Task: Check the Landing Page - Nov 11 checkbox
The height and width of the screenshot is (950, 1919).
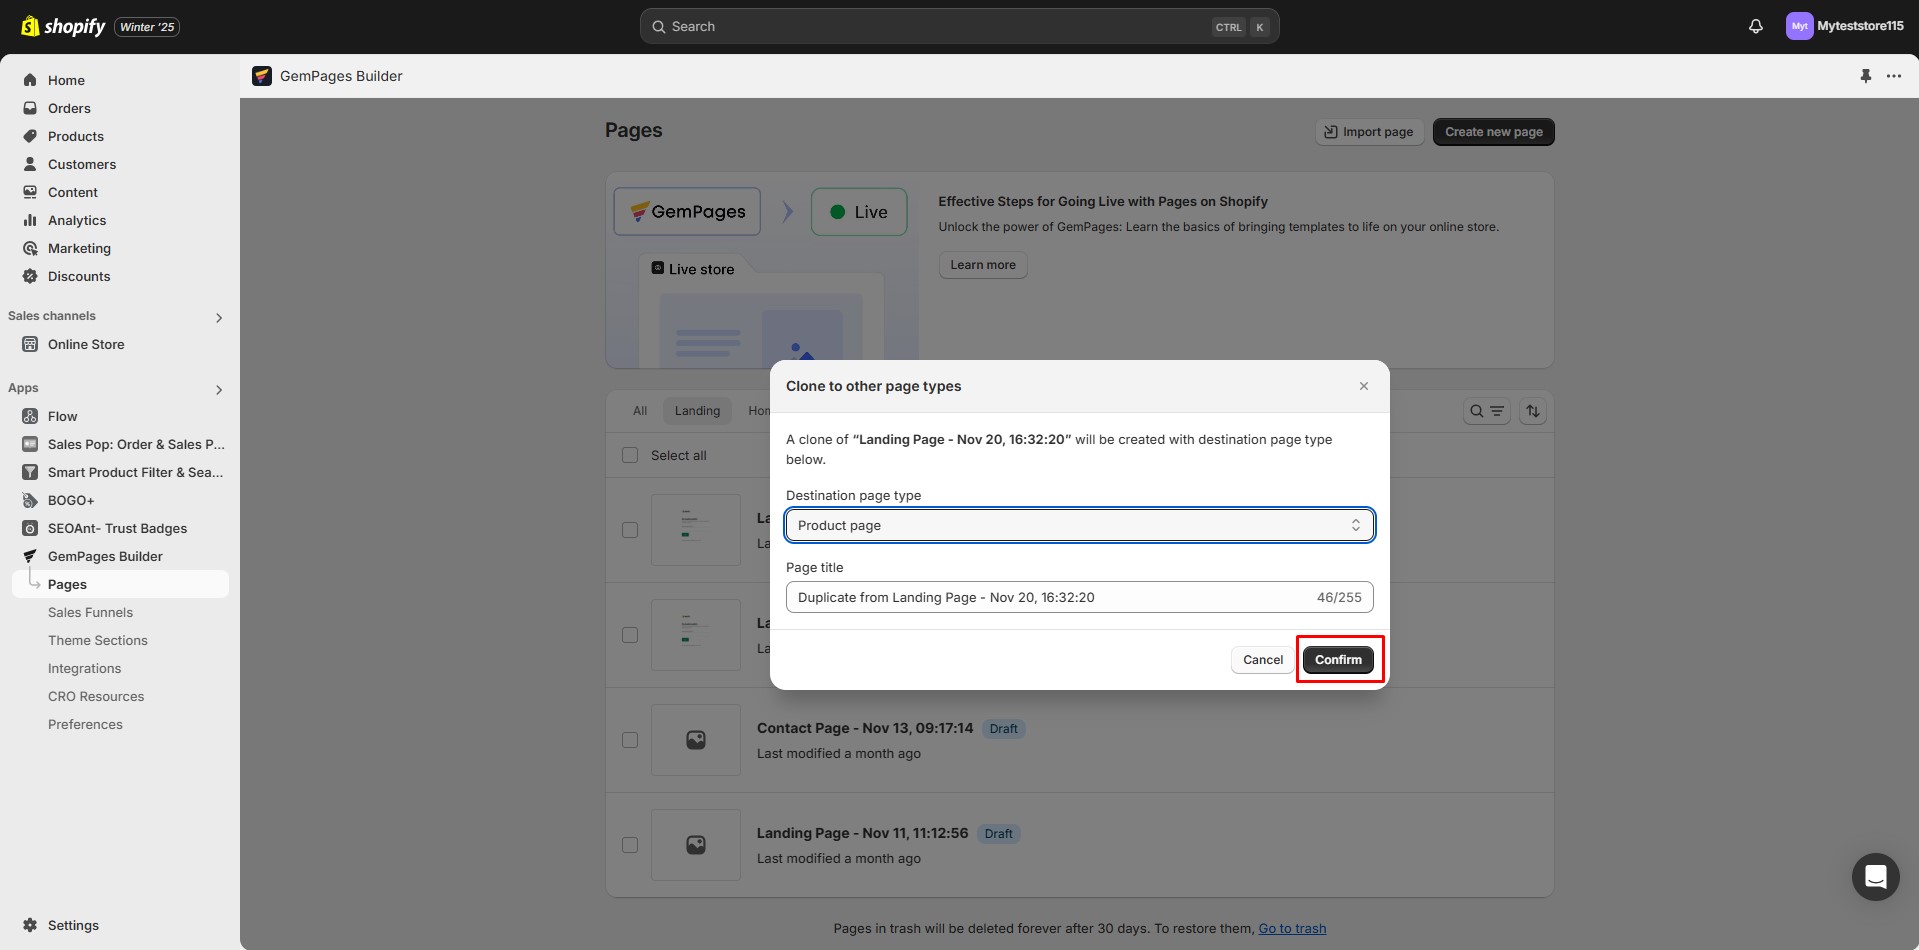Action: coord(630,845)
